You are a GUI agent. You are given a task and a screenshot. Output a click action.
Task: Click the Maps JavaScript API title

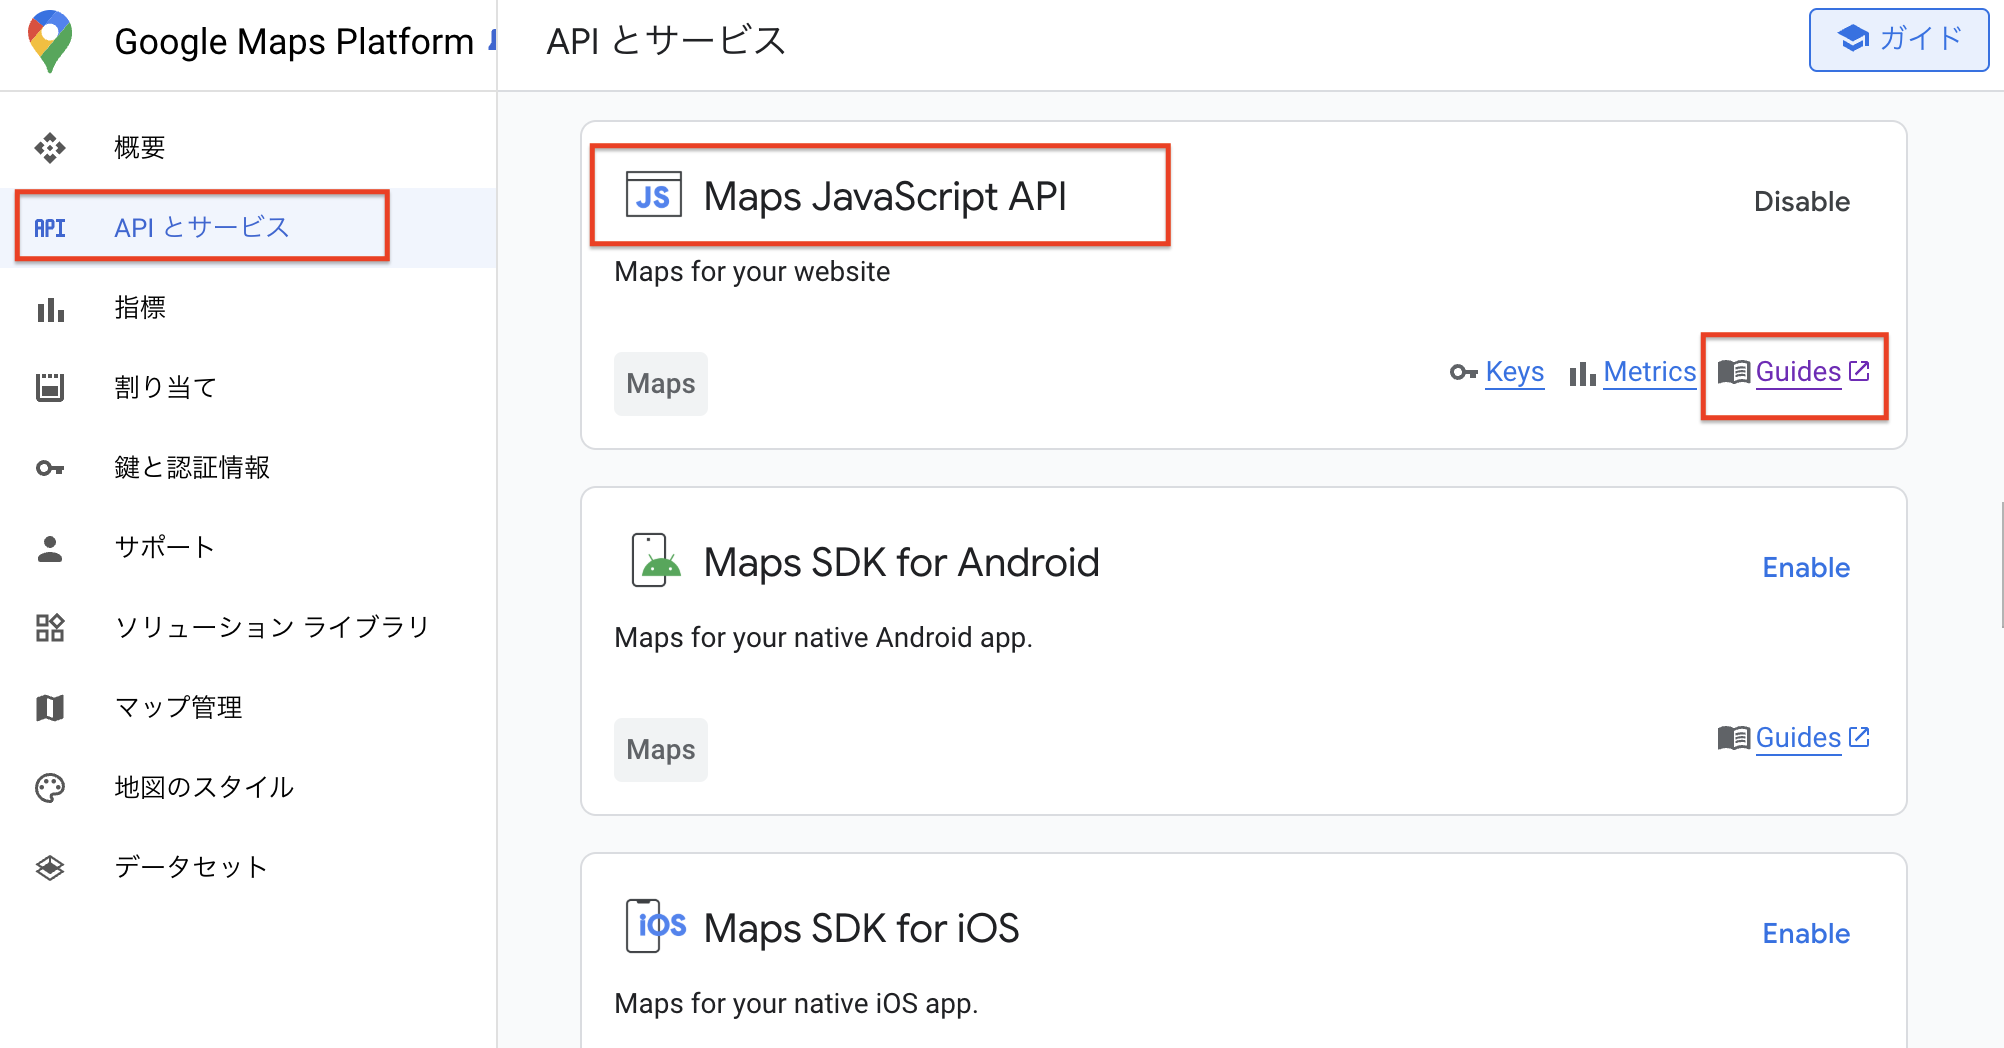pyautogui.click(x=885, y=196)
